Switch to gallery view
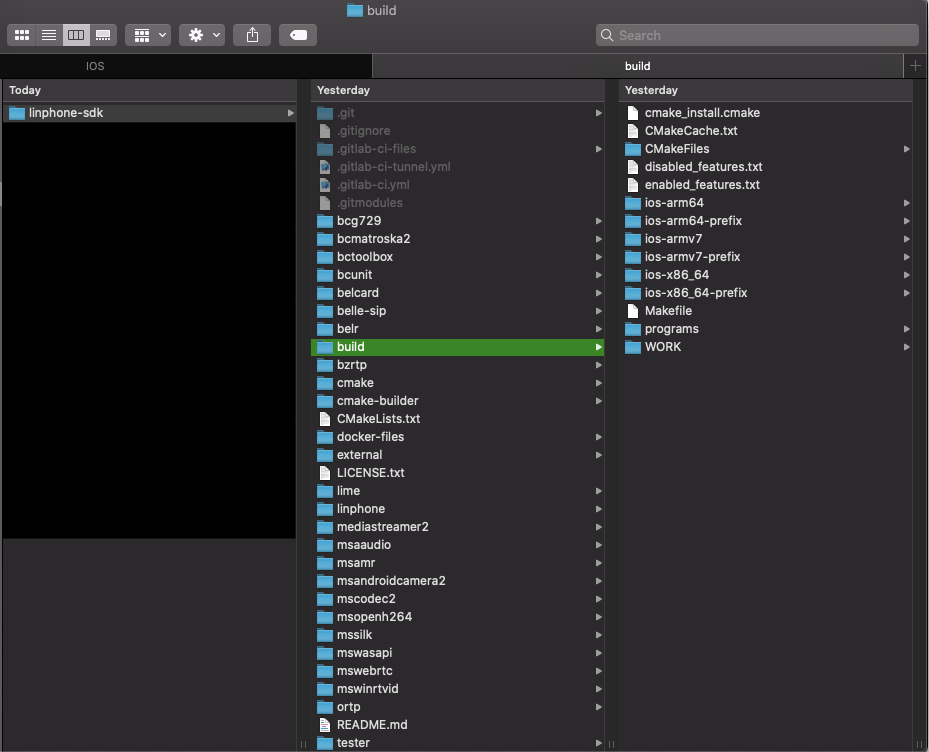Image resolution: width=929 pixels, height=752 pixels. pos(104,34)
